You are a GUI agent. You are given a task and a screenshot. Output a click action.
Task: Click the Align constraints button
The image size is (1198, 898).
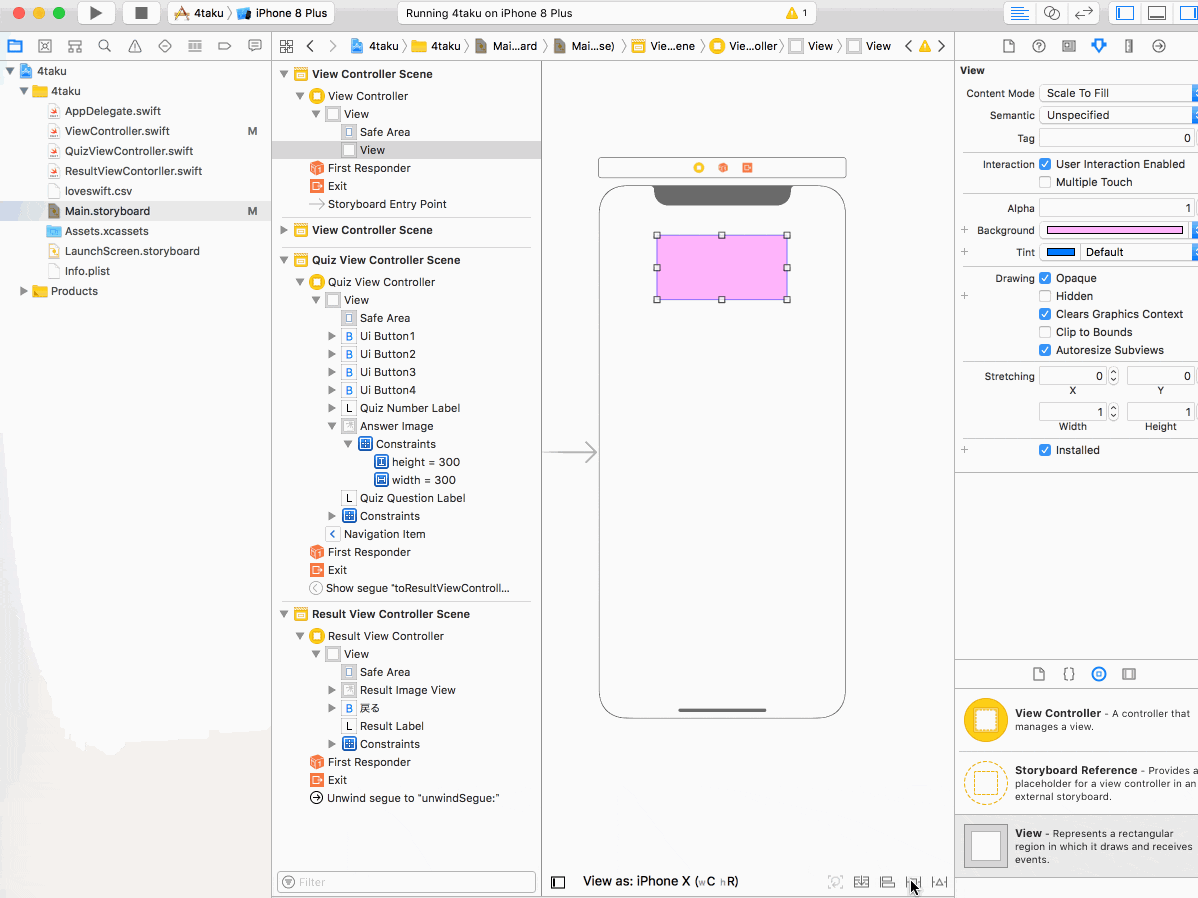[x=887, y=882]
